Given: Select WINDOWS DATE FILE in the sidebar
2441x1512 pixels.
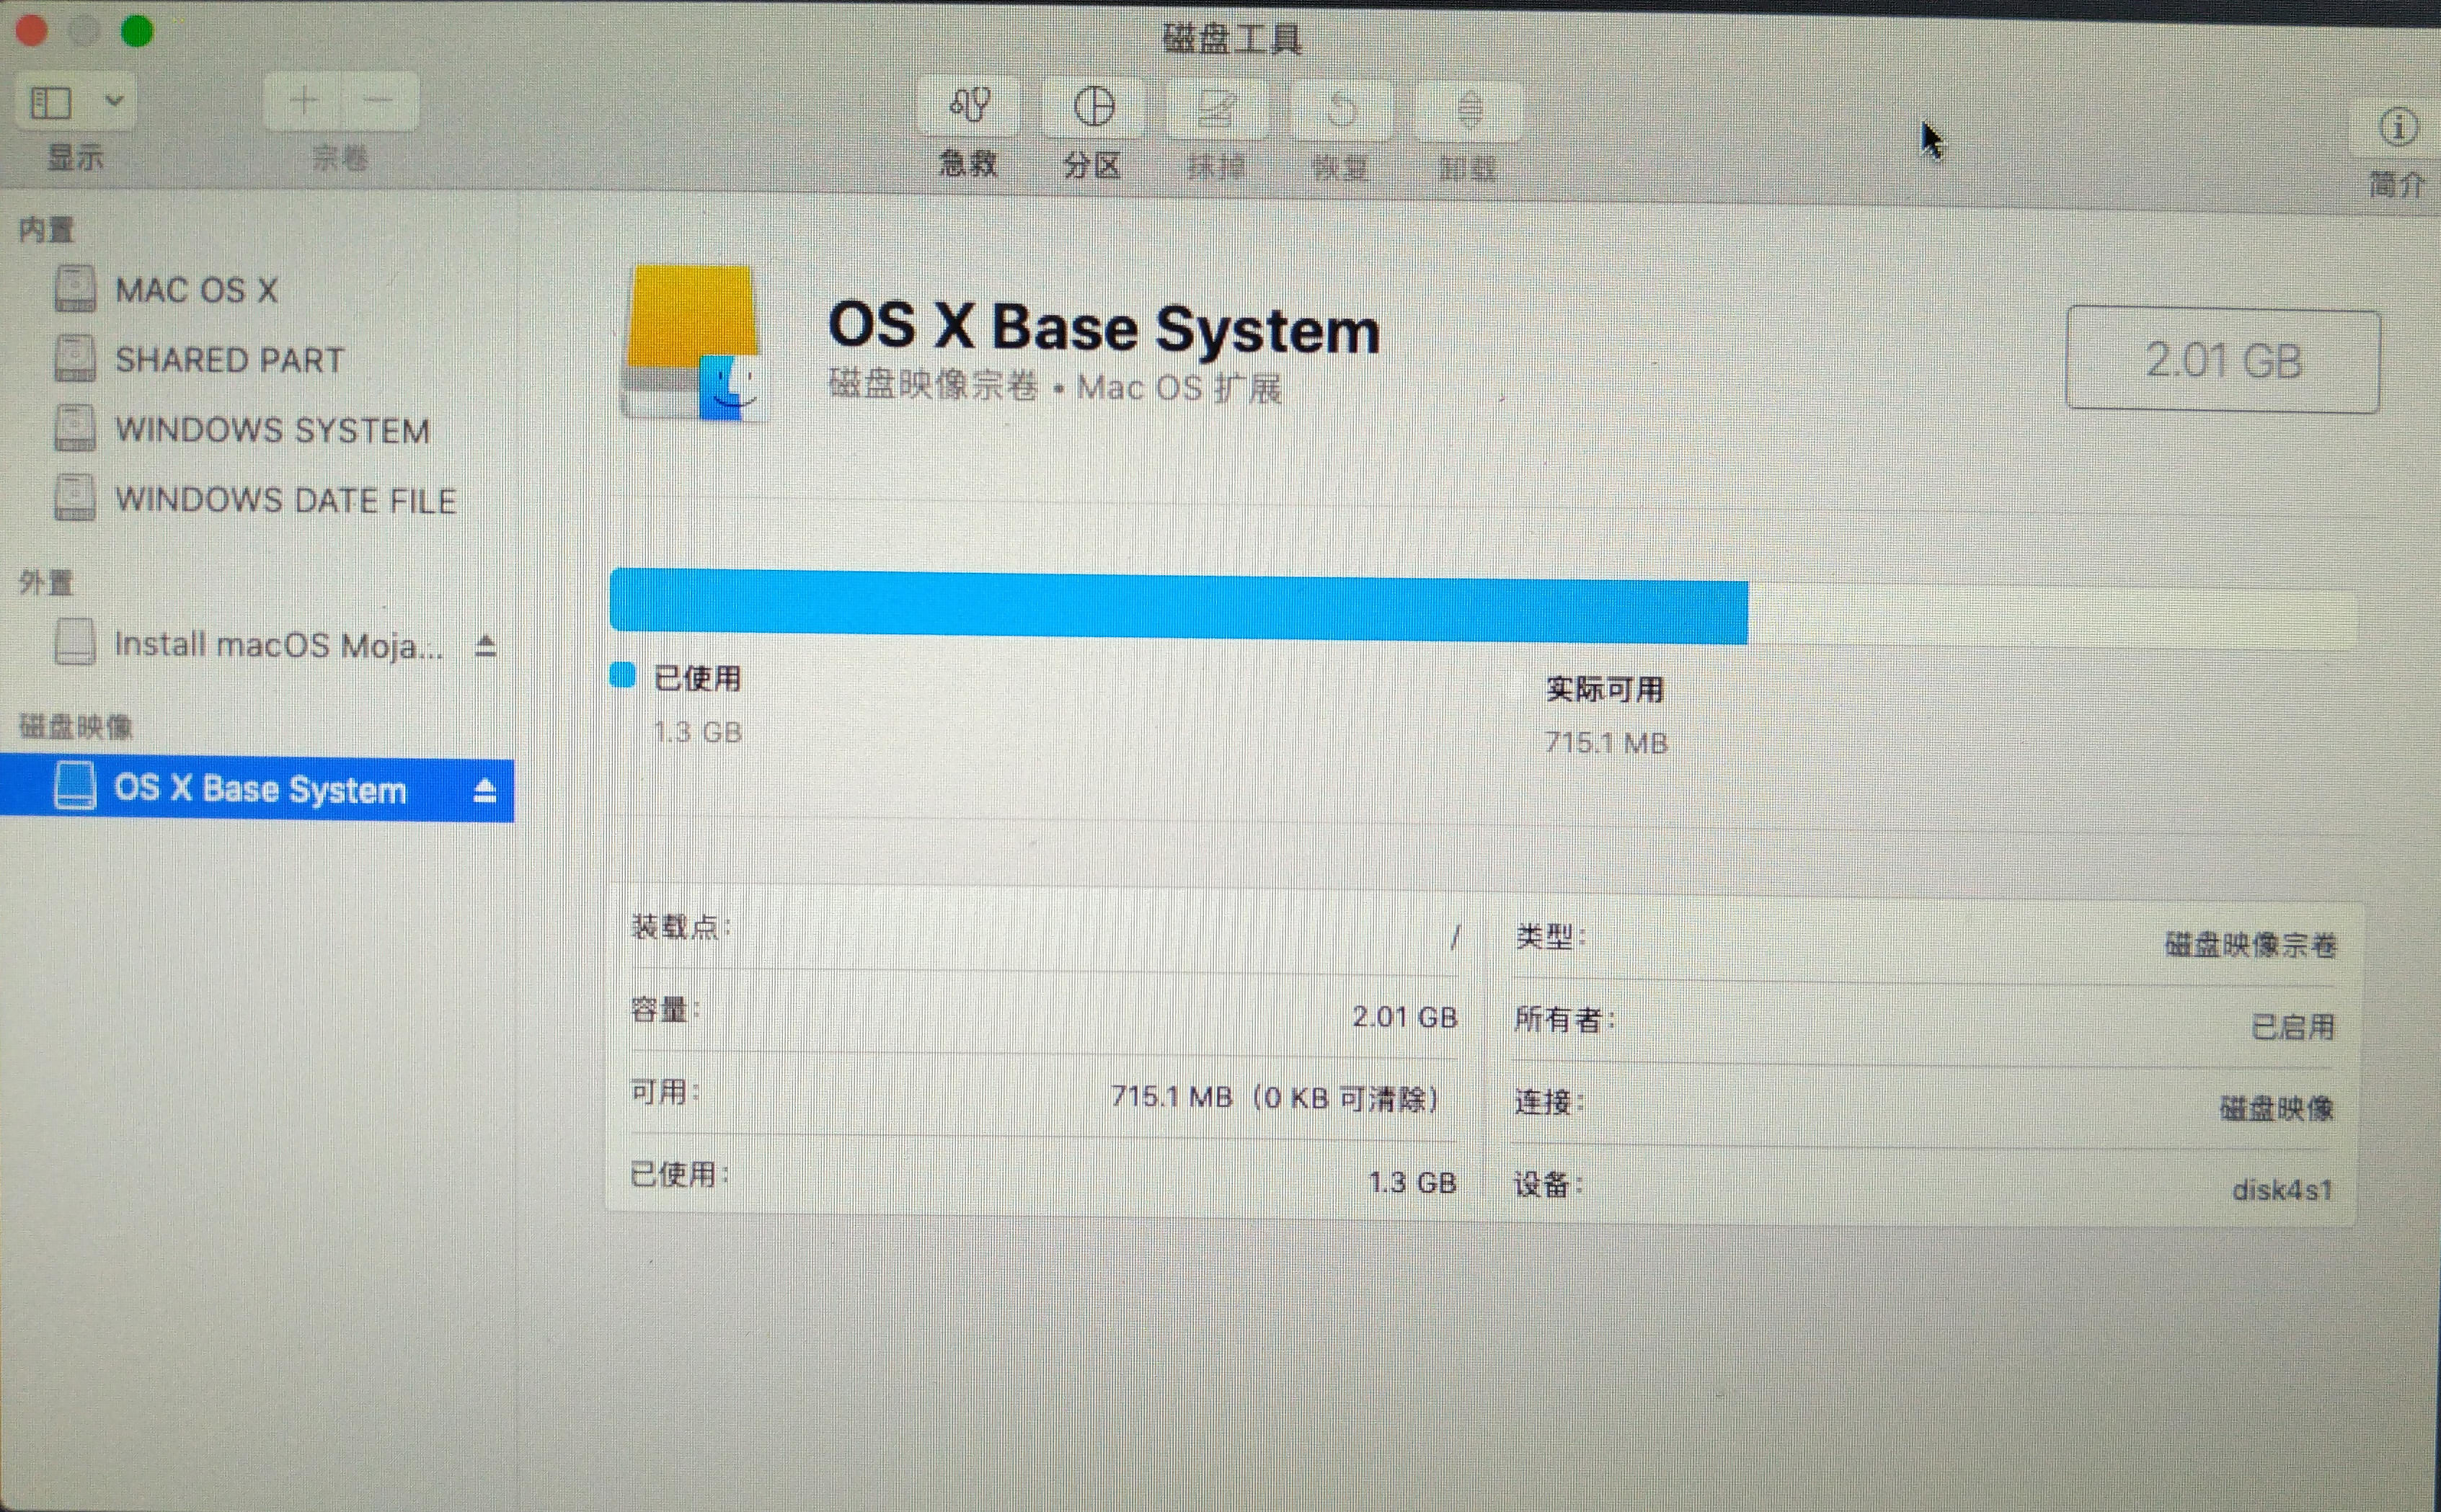Looking at the screenshot, I should [286, 499].
